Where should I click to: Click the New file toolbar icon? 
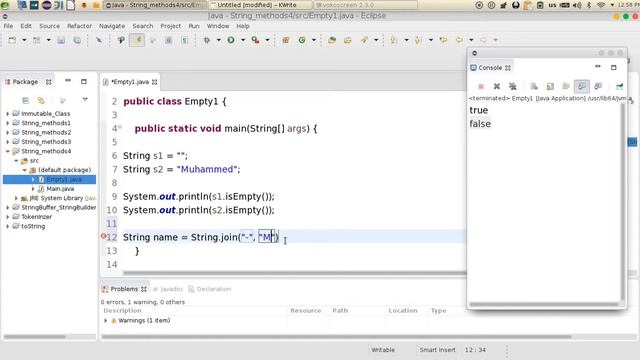[12, 40]
